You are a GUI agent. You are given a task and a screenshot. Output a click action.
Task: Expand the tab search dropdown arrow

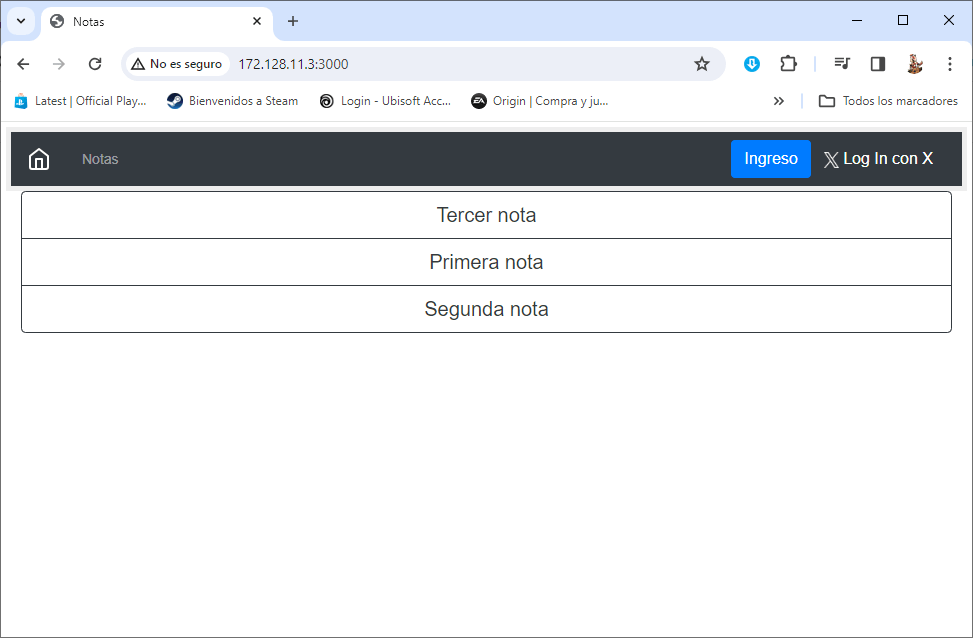click(x=20, y=21)
